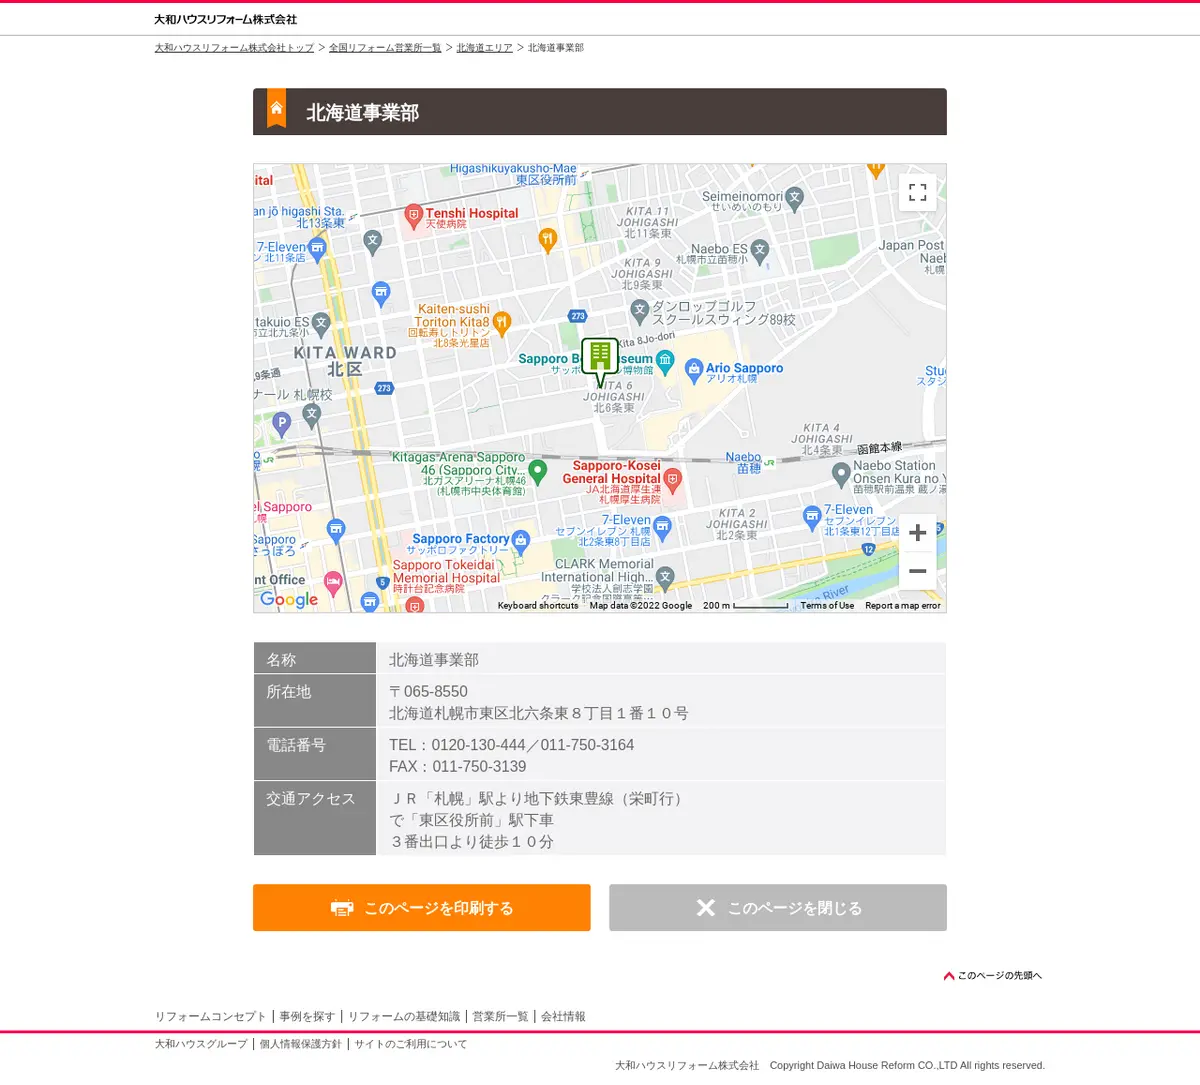
Task: Select postal code 〒065-8550
Action: 428,692
